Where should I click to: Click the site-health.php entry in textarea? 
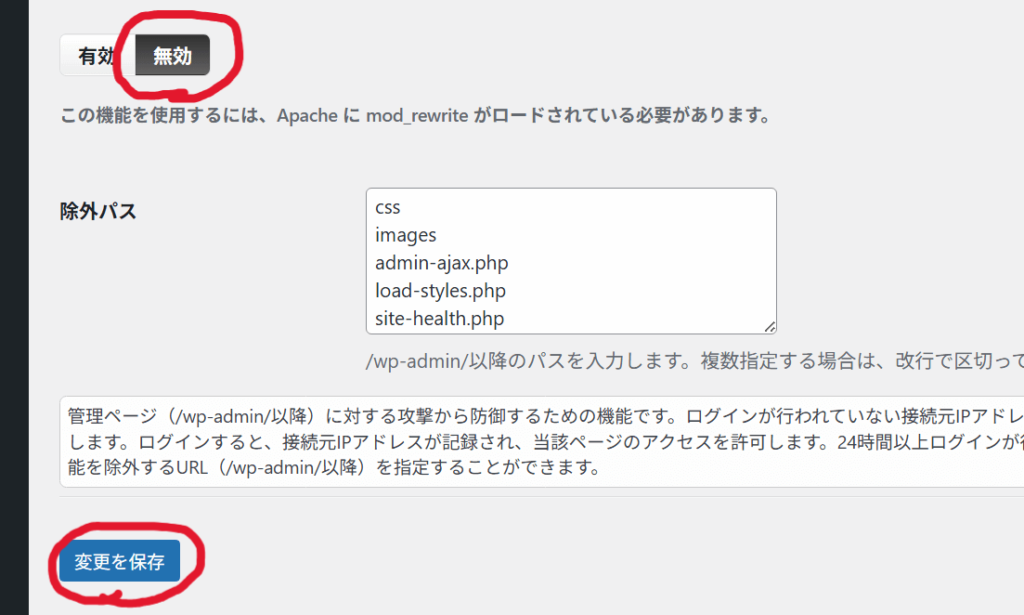pos(439,319)
